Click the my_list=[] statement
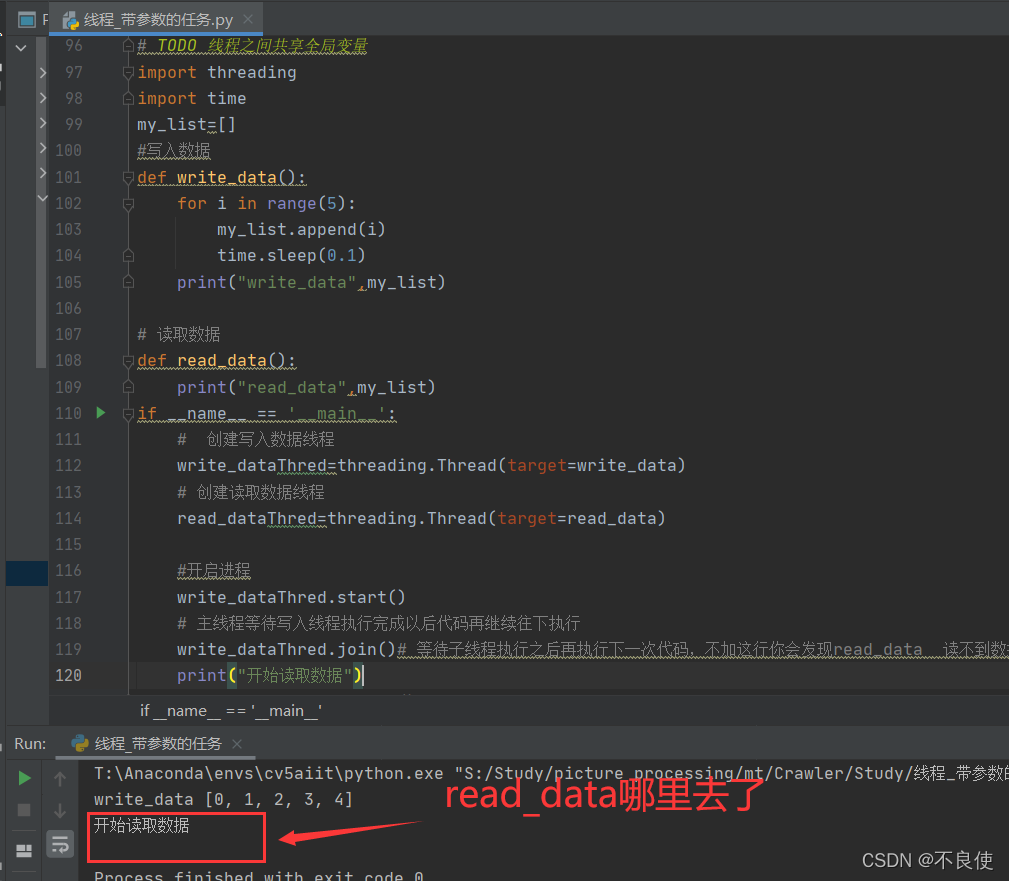The image size is (1009, 881). click(x=186, y=124)
